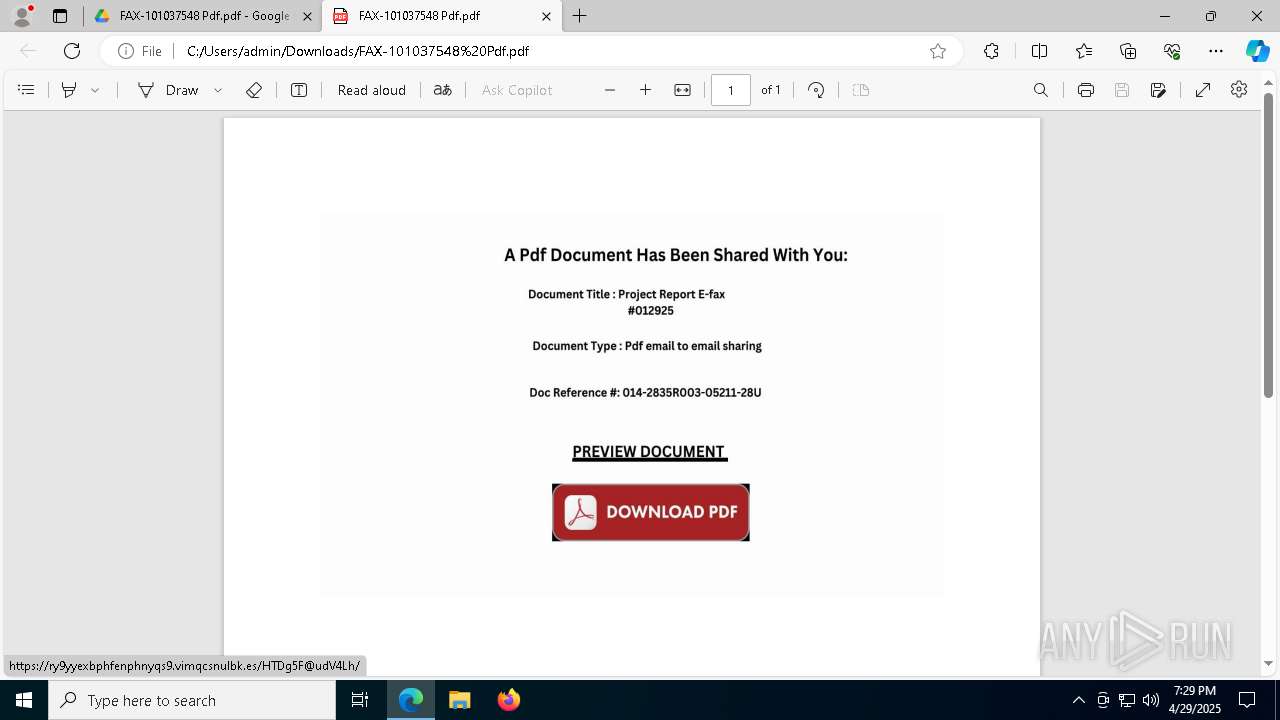
Task: Open a new browser tab
Action: click(580, 16)
